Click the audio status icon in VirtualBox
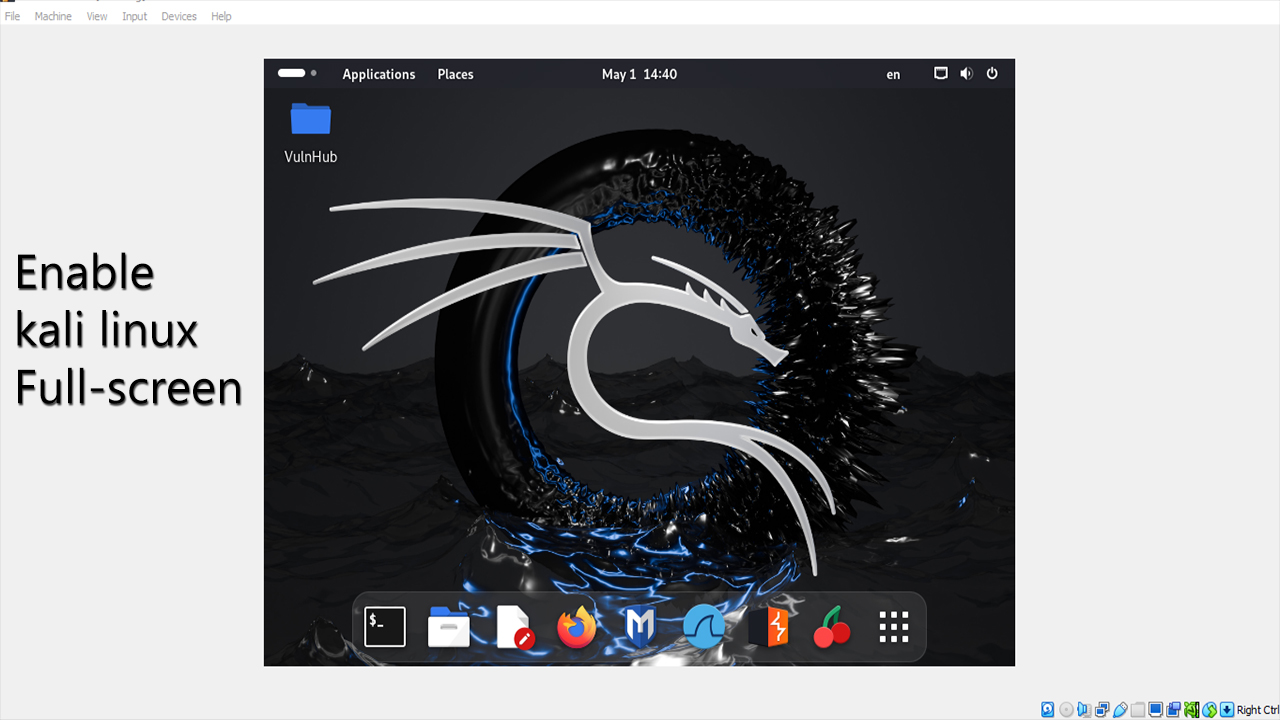The height and width of the screenshot is (720, 1280). click(1084, 710)
